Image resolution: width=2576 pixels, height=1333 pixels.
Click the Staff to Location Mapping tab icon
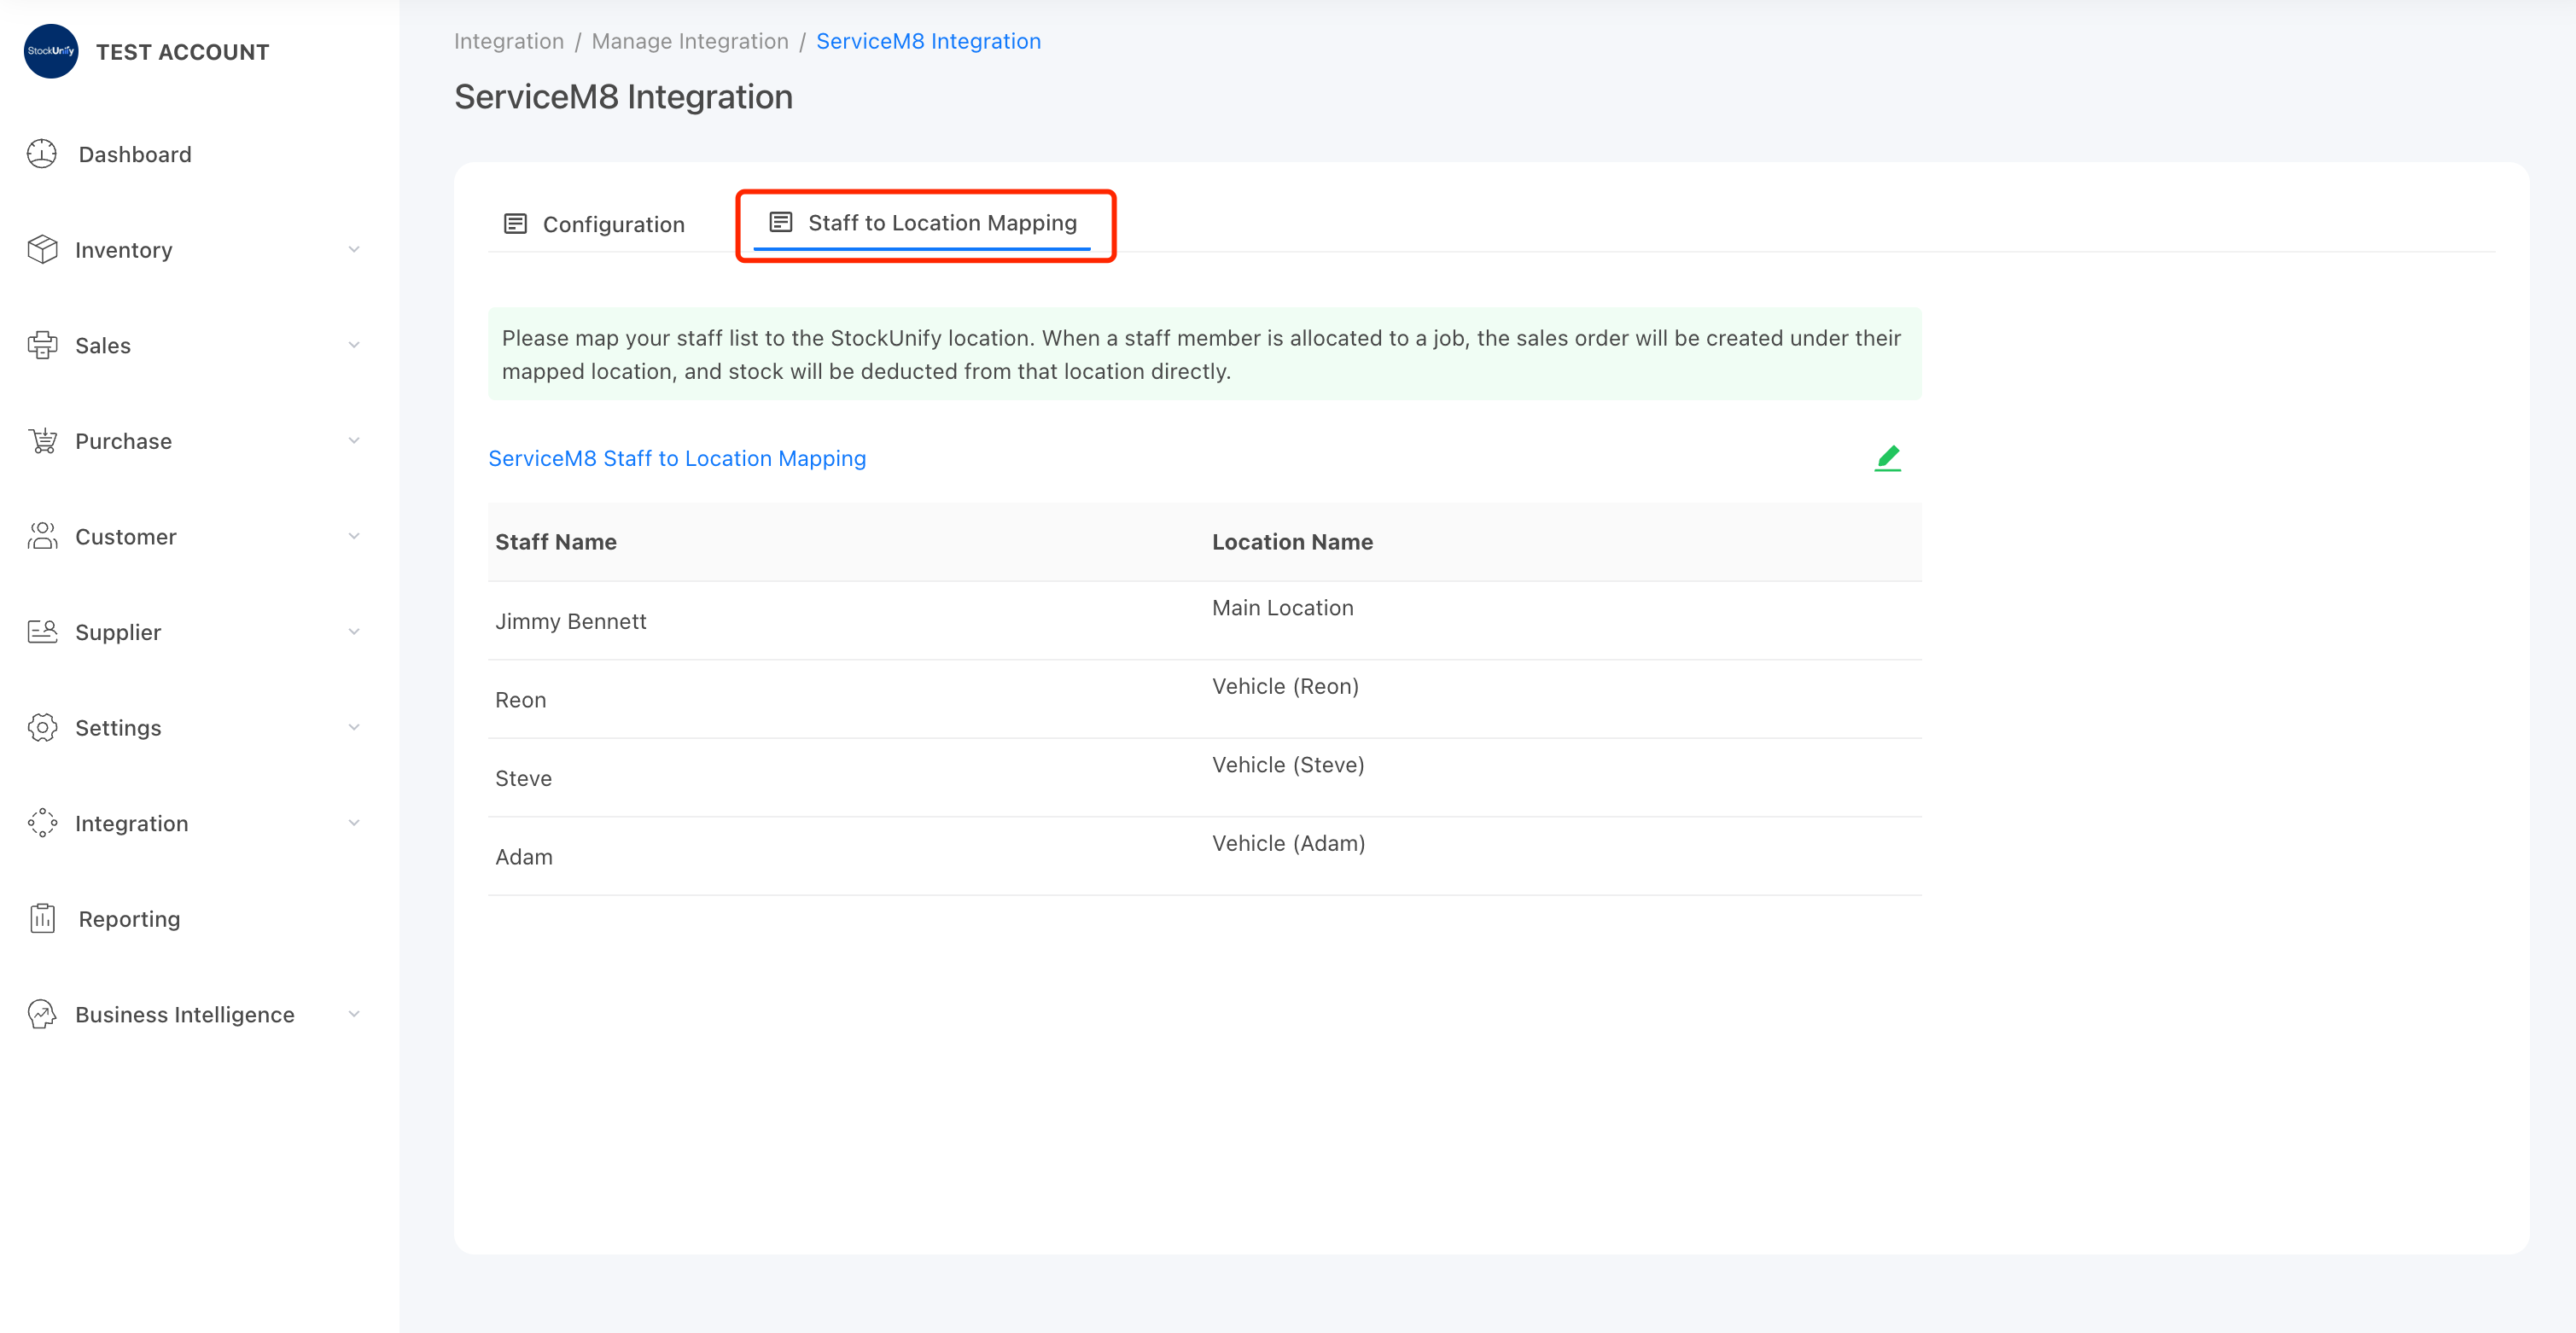[x=780, y=222]
